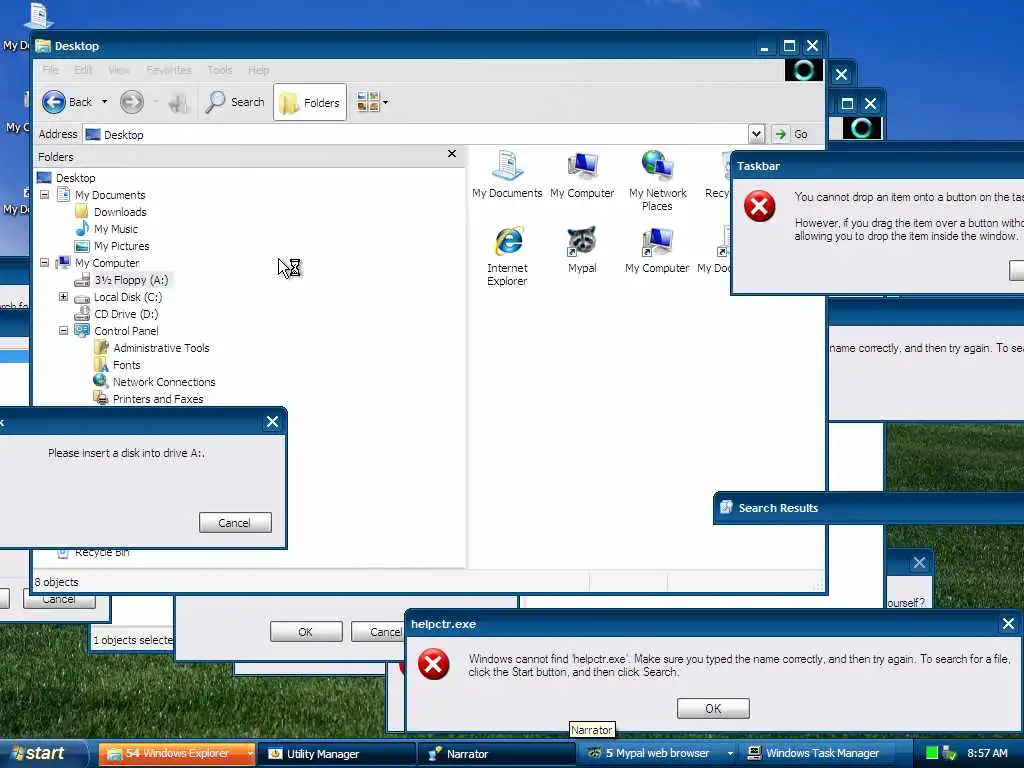Collapse the Control Panel tree node
This screenshot has height=768, width=1024.
tap(63, 330)
